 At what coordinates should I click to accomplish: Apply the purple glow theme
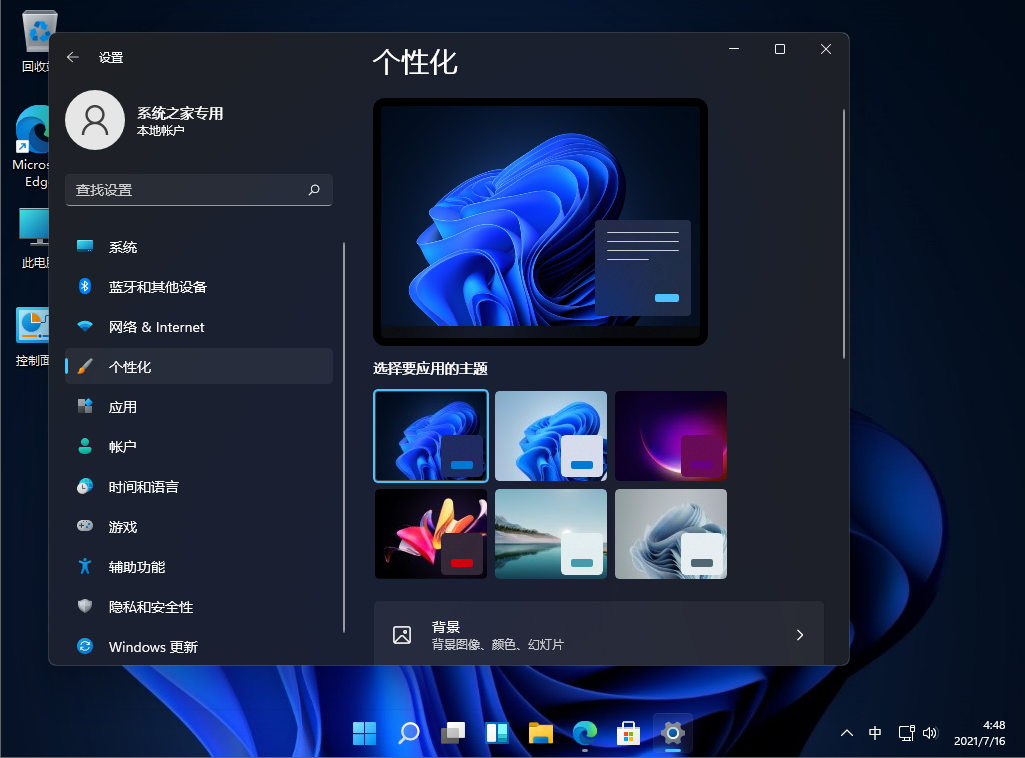(x=671, y=436)
